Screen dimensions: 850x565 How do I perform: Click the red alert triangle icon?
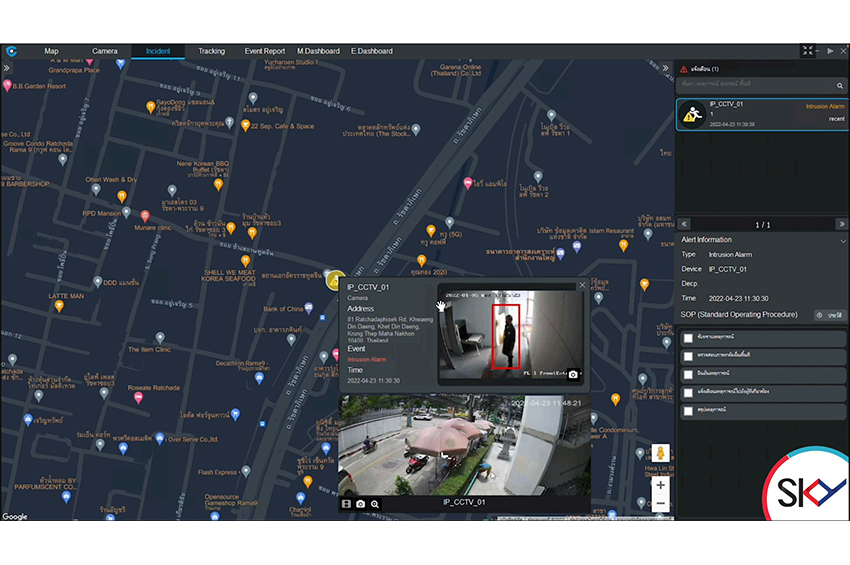684,69
